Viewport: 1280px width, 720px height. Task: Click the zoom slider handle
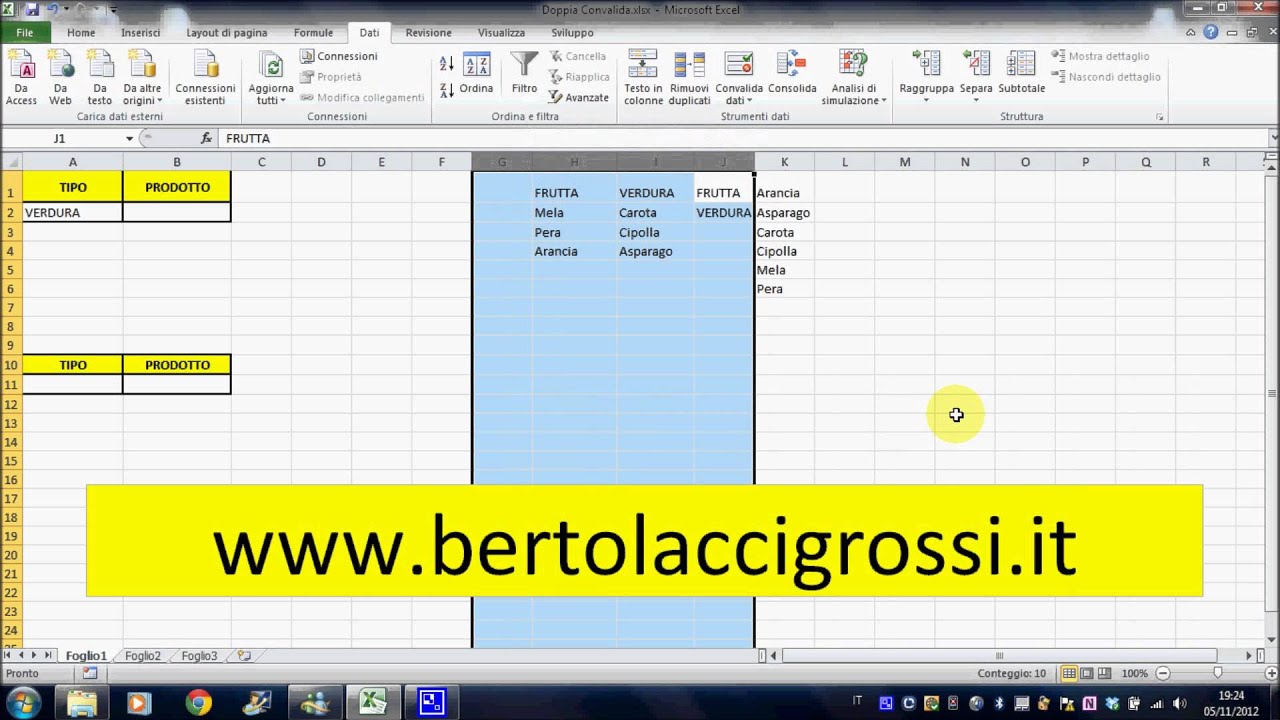pos(1217,674)
